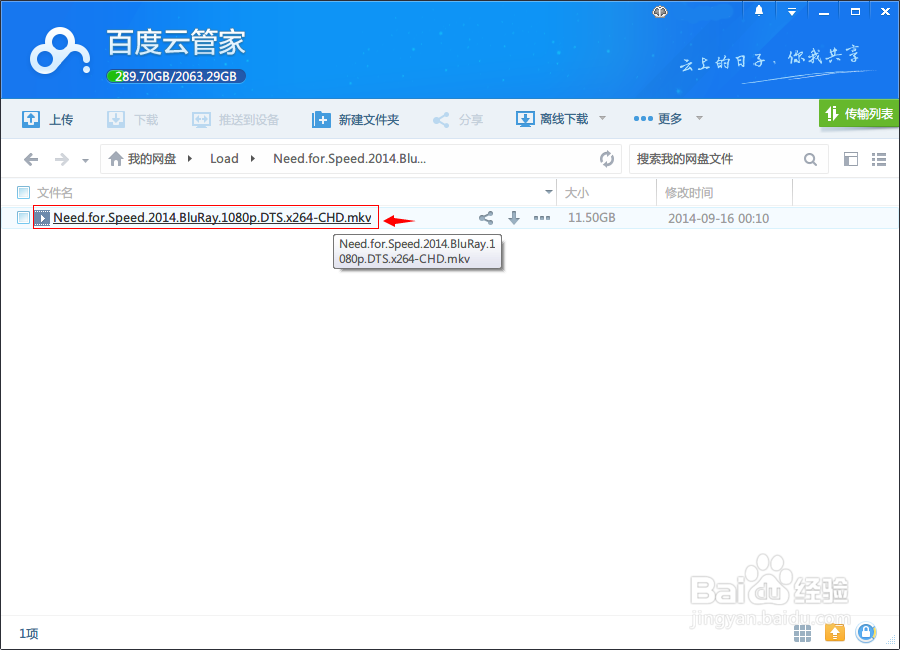This screenshot has width=900, height=650.
Task: Click Need.for.Speed.2014.Blu... breadcrumb
Action: (x=349, y=158)
